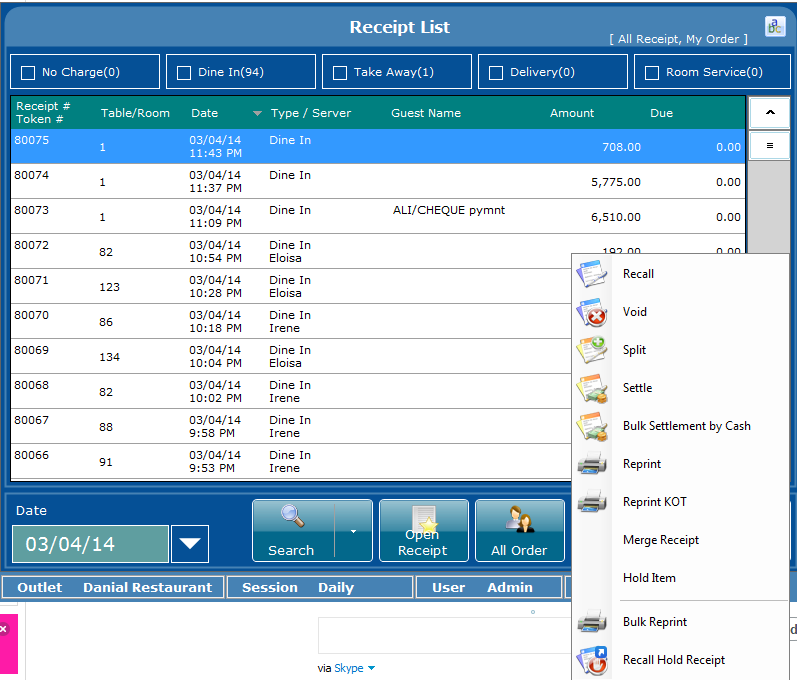Click the Table/Room column header
The width and height of the screenshot is (797, 680).
tap(135, 113)
